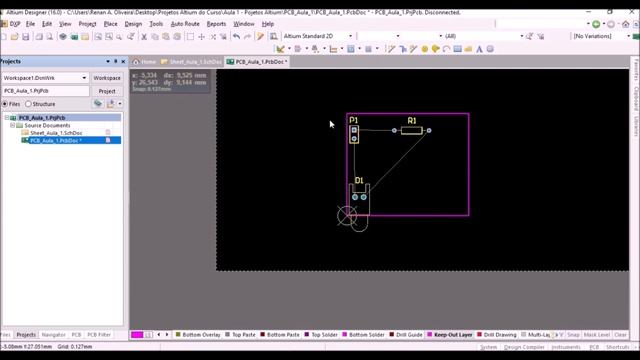Expand the routing tool dropdown arrow

pos(289,49)
